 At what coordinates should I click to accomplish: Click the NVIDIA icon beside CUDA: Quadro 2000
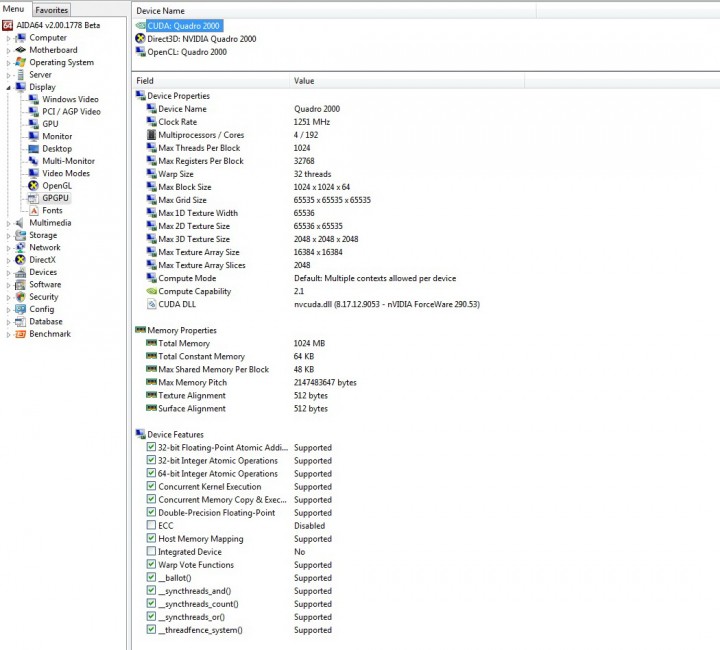[x=141, y=26]
